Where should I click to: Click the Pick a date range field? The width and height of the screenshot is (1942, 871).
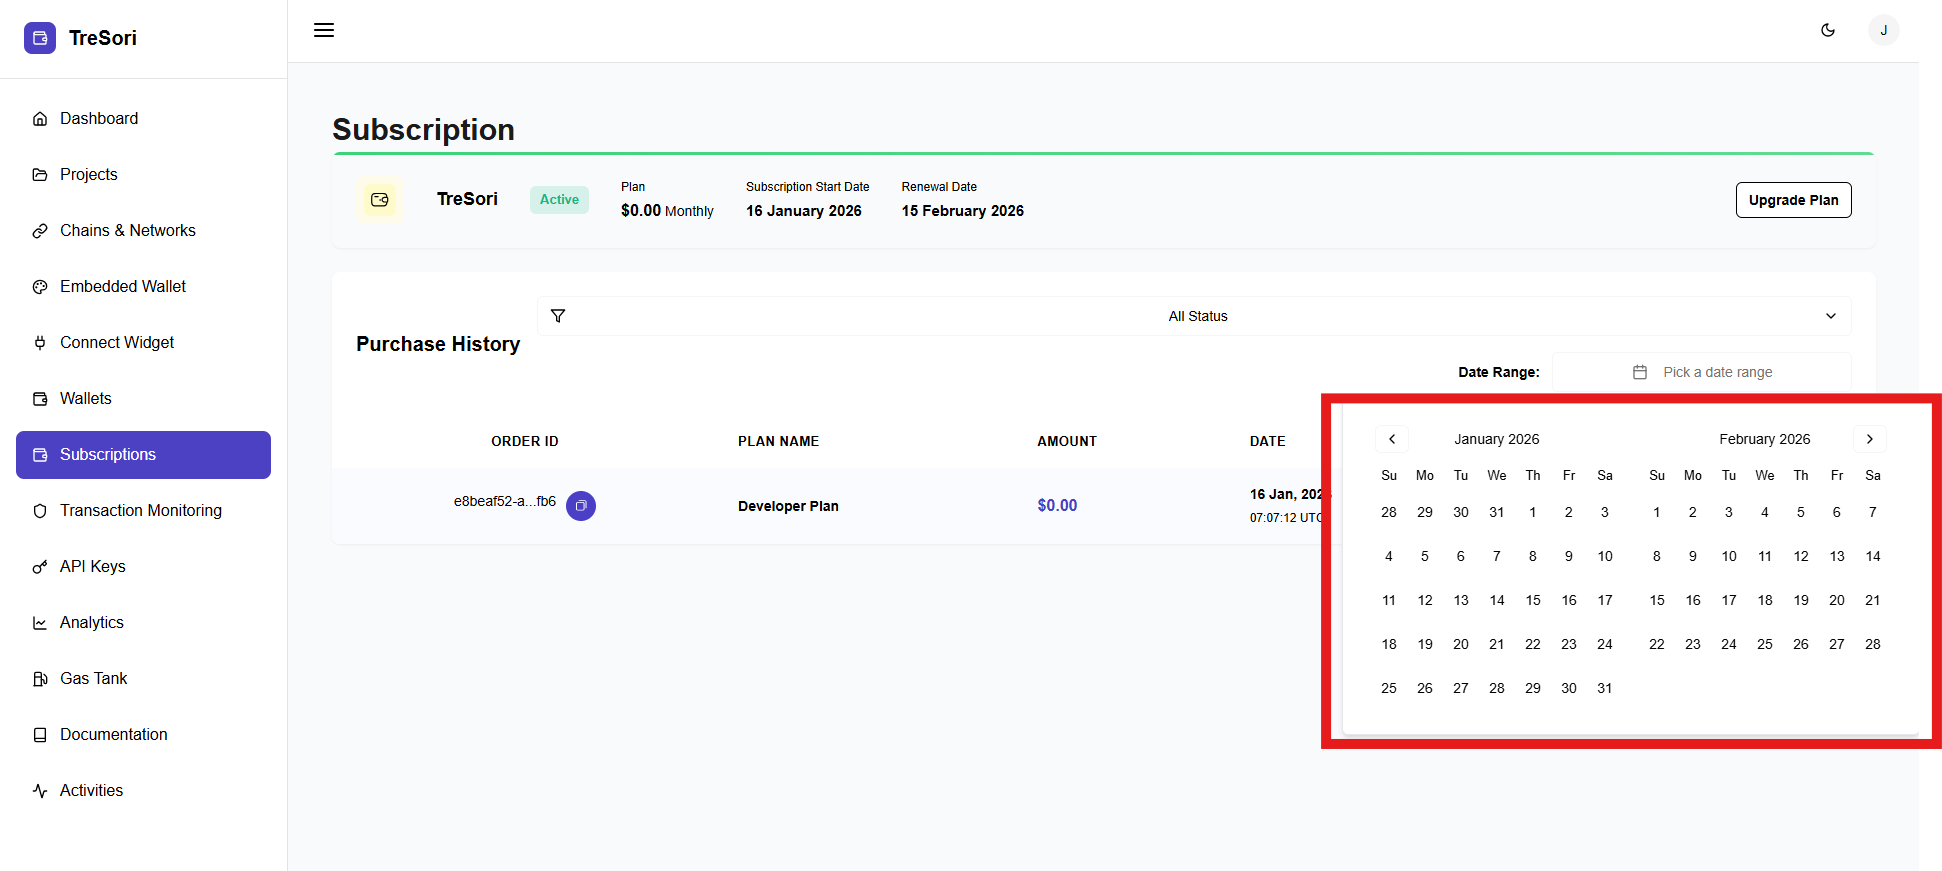coord(1716,372)
